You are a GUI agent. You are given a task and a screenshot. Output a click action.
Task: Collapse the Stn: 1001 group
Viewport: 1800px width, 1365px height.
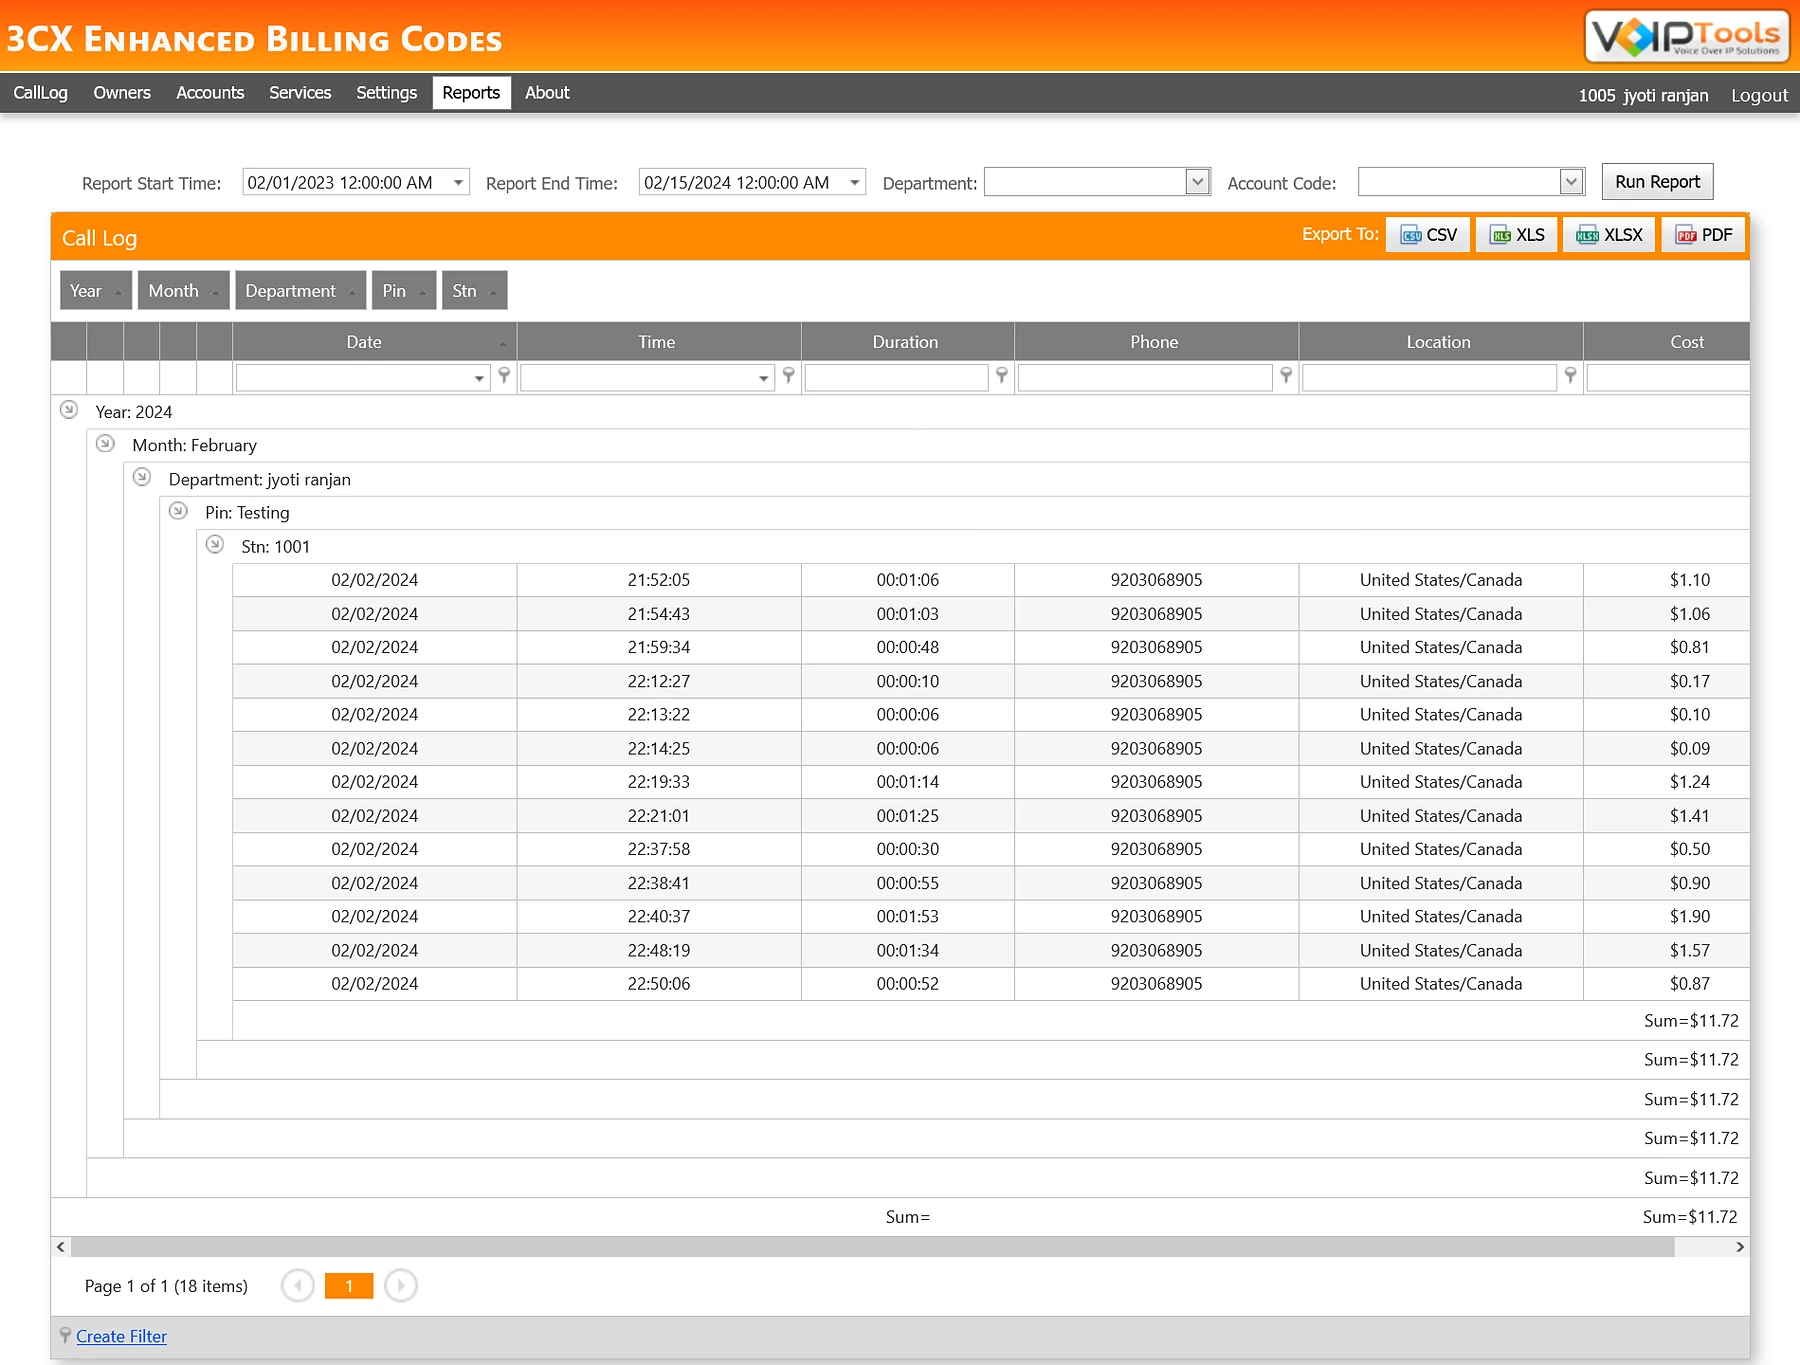pyautogui.click(x=215, y=545)
